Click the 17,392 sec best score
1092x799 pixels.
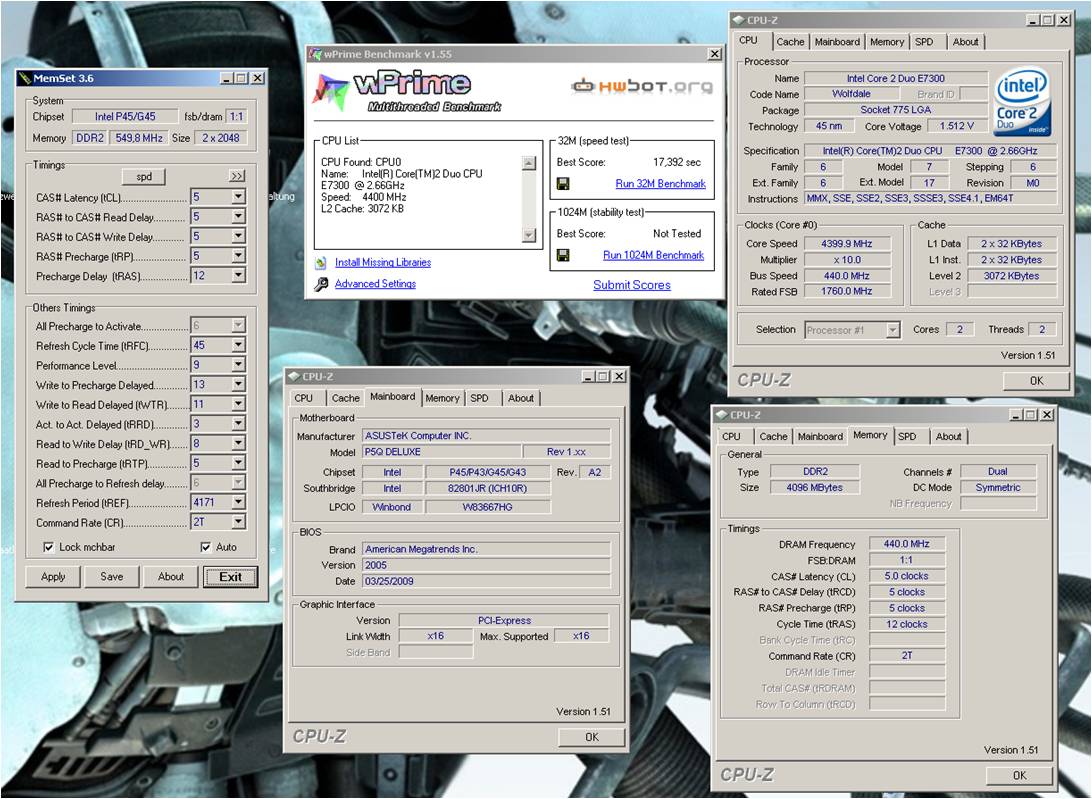[x=677, y=162]
